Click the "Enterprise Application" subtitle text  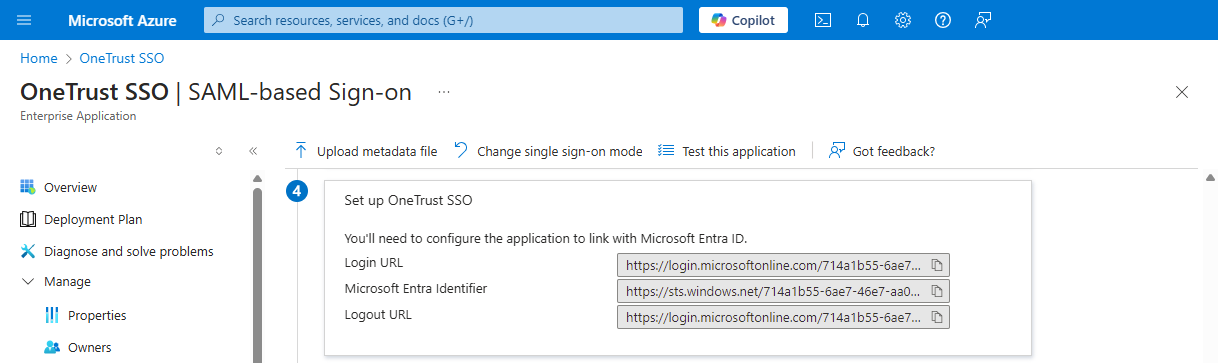coord(78,116)
